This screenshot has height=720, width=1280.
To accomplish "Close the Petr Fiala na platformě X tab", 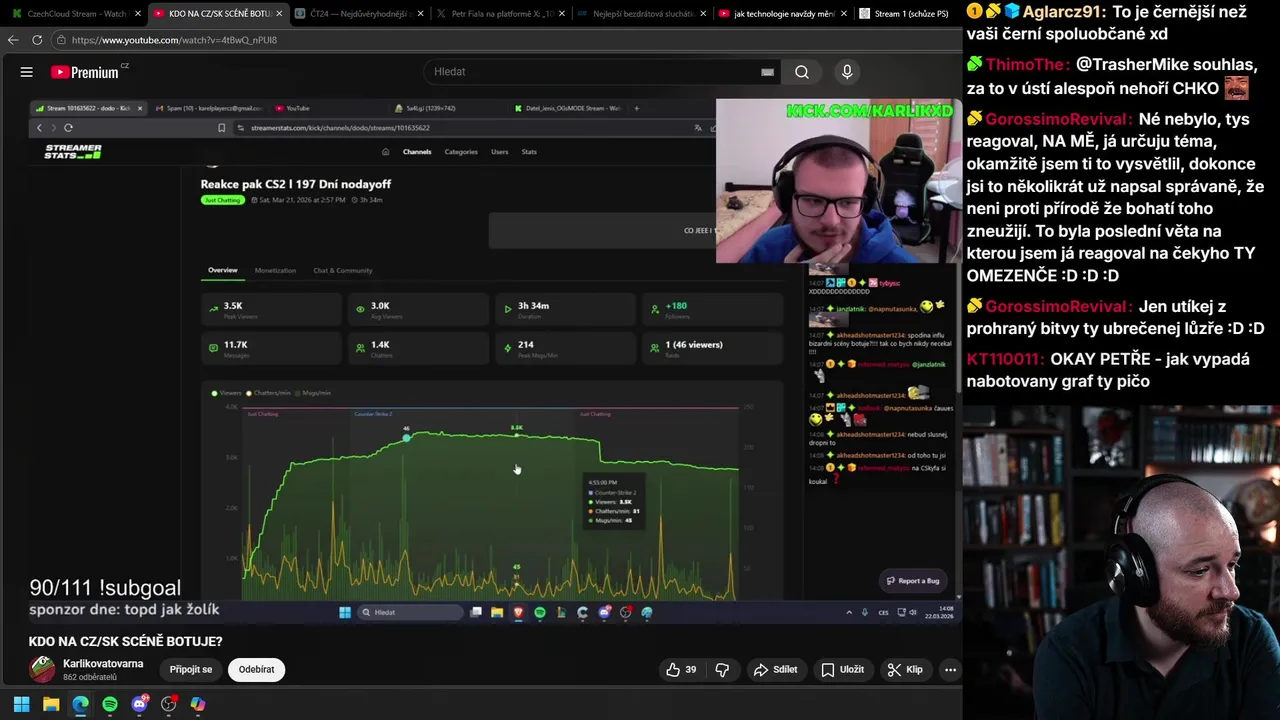I will [x=562, y=14].
